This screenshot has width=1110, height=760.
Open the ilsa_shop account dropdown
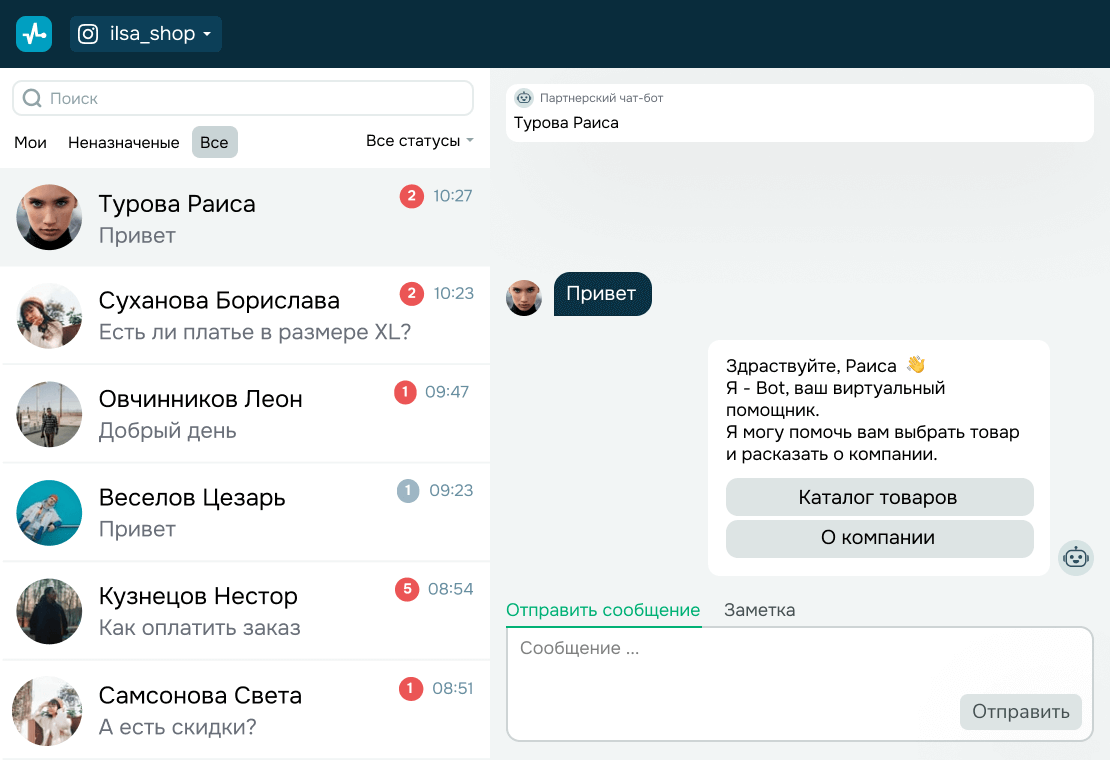click(x=146, y=34)
